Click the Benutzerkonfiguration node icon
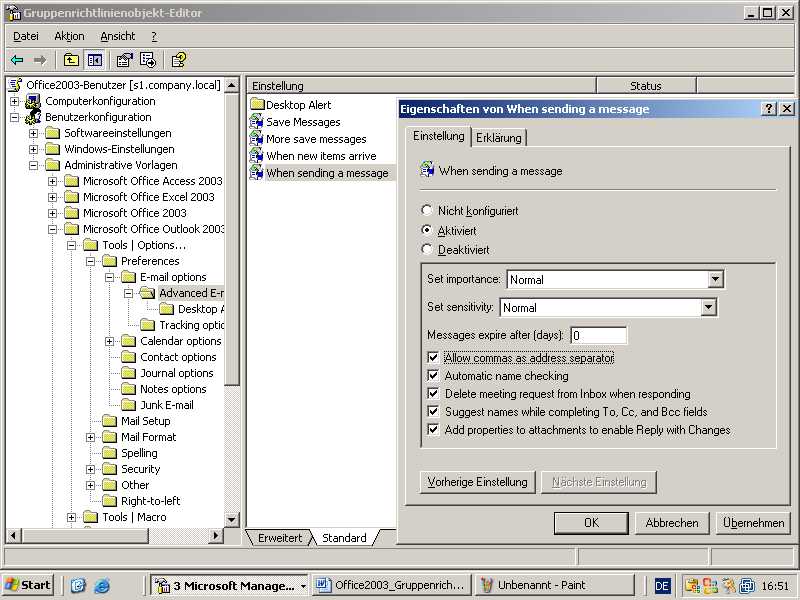 [x=34, y=117]
